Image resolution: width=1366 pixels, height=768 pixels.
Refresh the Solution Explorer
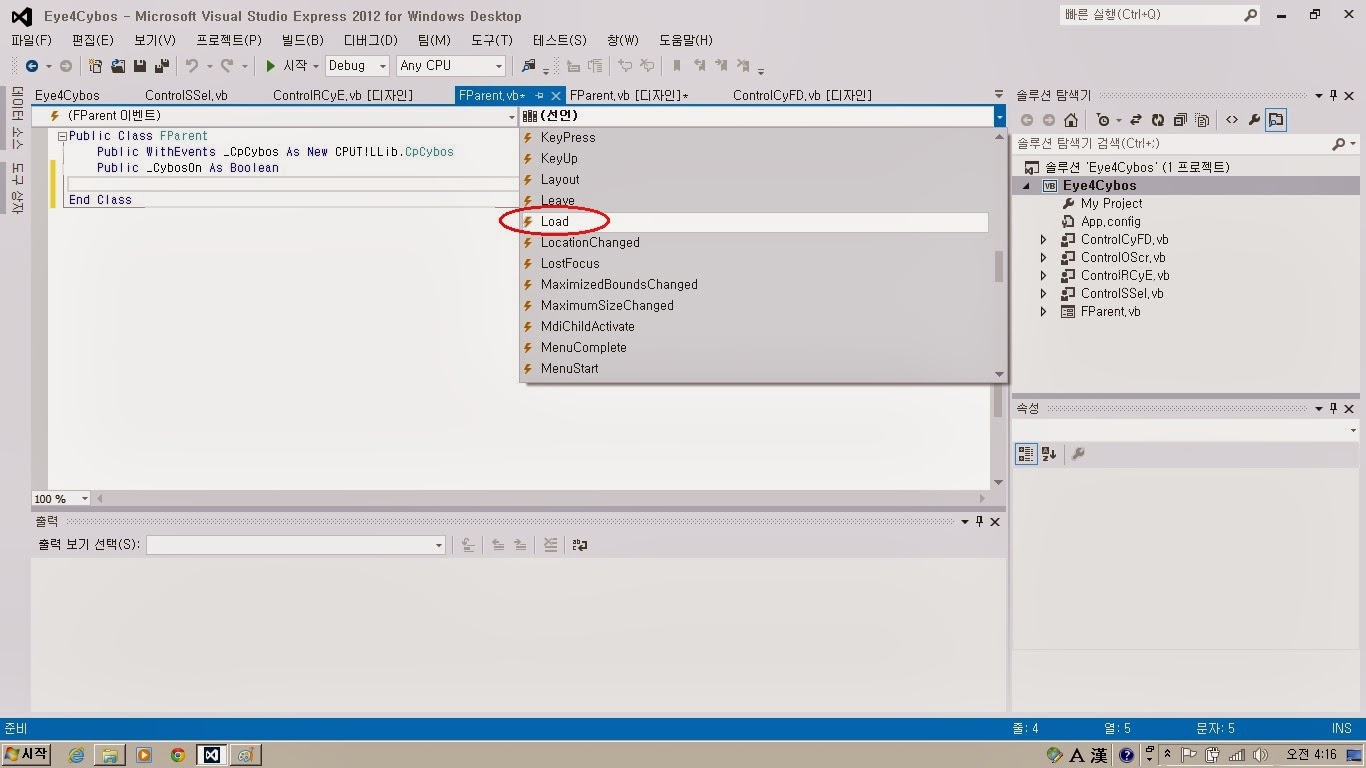click(1158, 119)
